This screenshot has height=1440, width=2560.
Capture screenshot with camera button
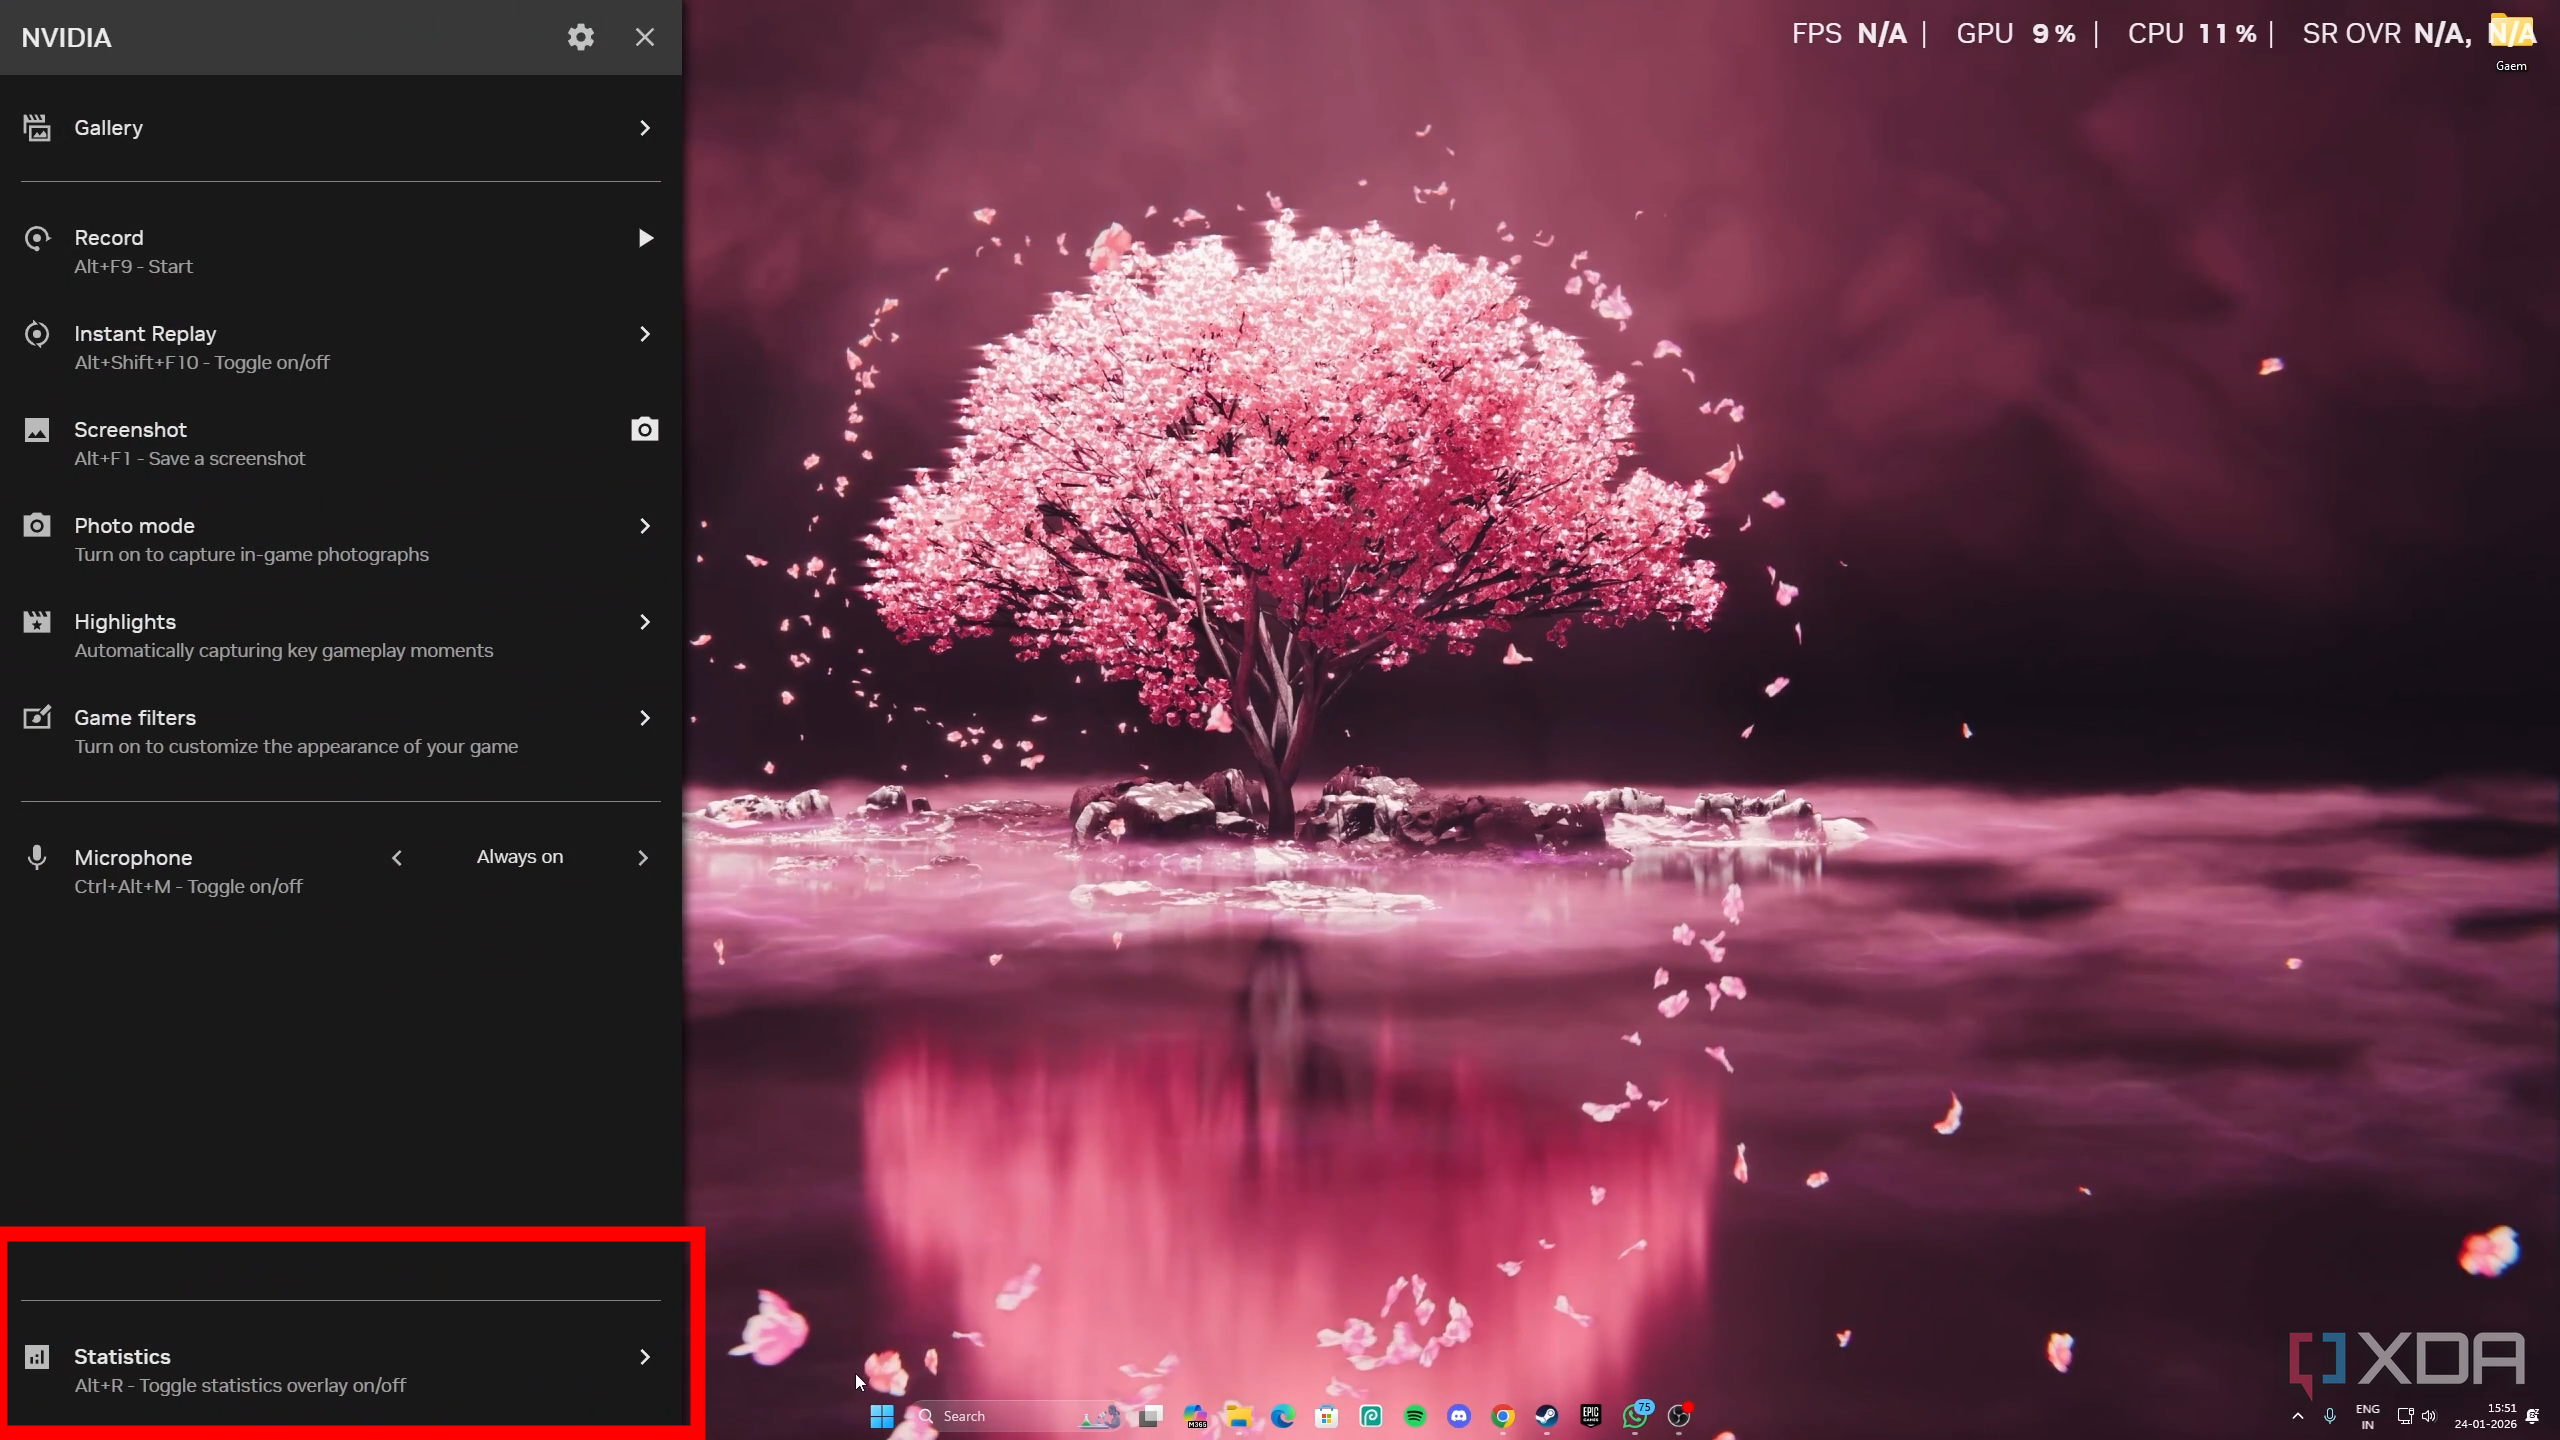click(645, 429)
